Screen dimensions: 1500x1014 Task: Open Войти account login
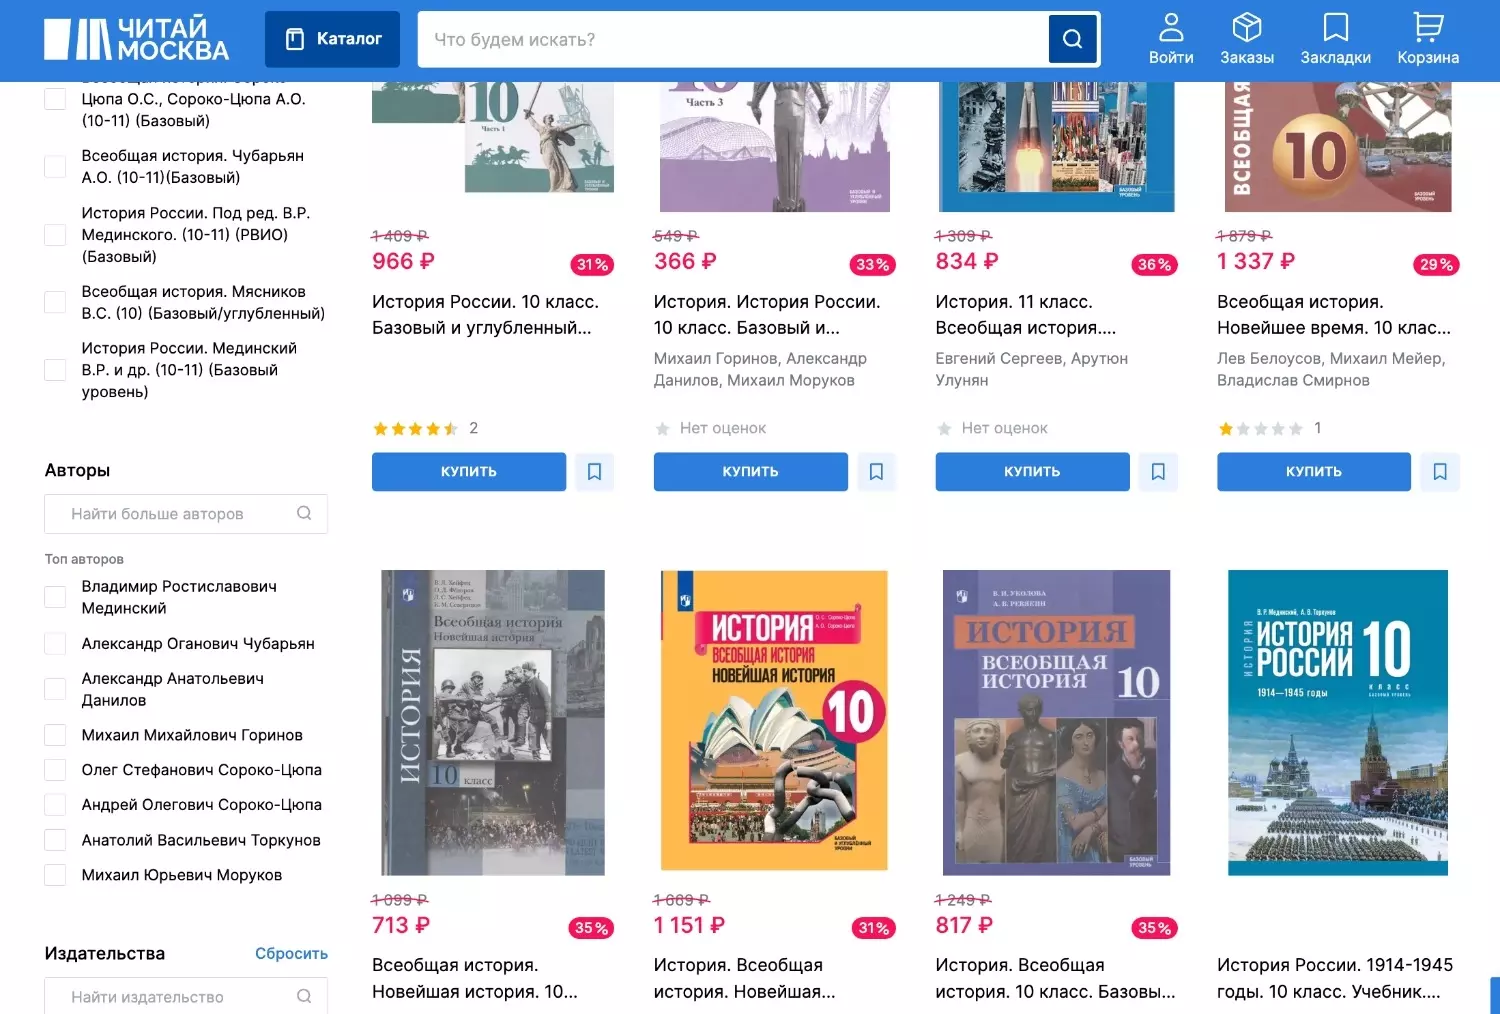(x=1171, y=39)
